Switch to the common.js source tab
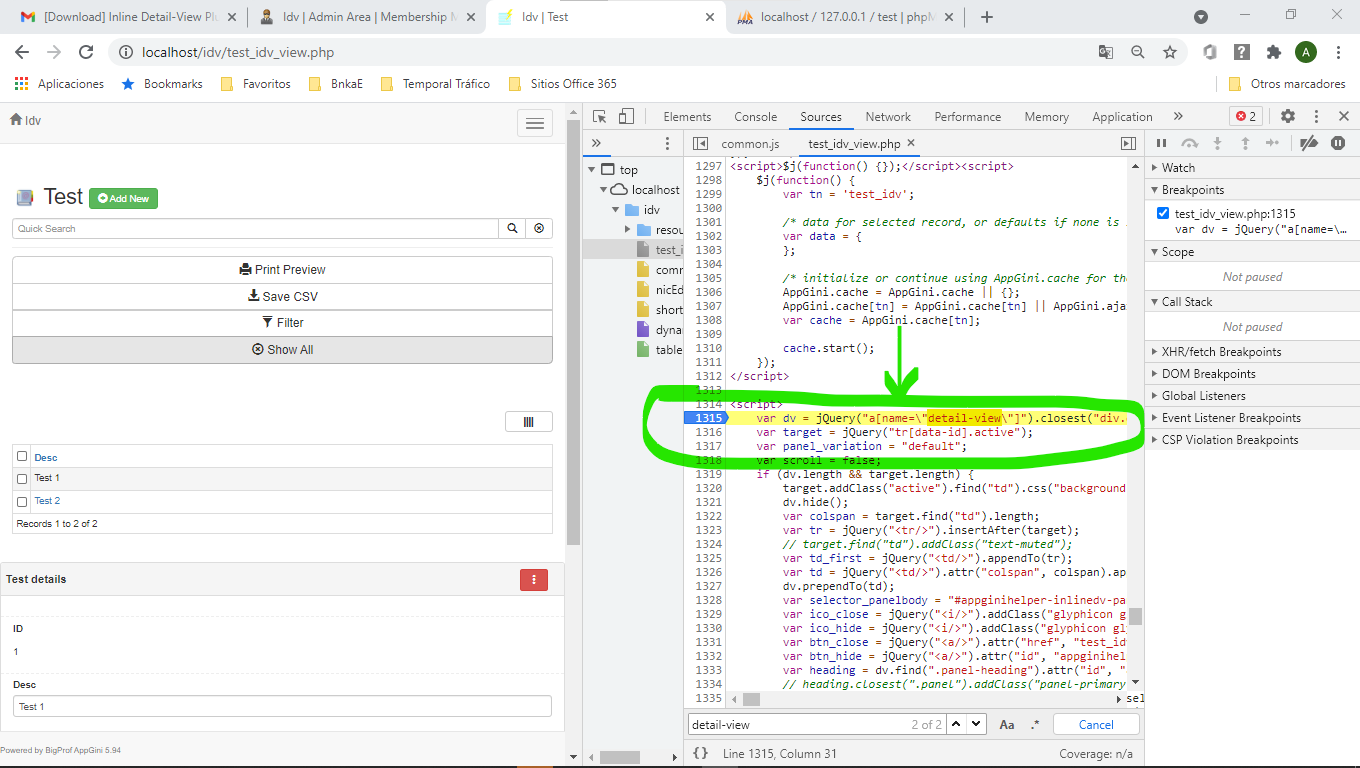Image resolution: width=1360 pixels, height=768 pixels. (x=750, y=144)
